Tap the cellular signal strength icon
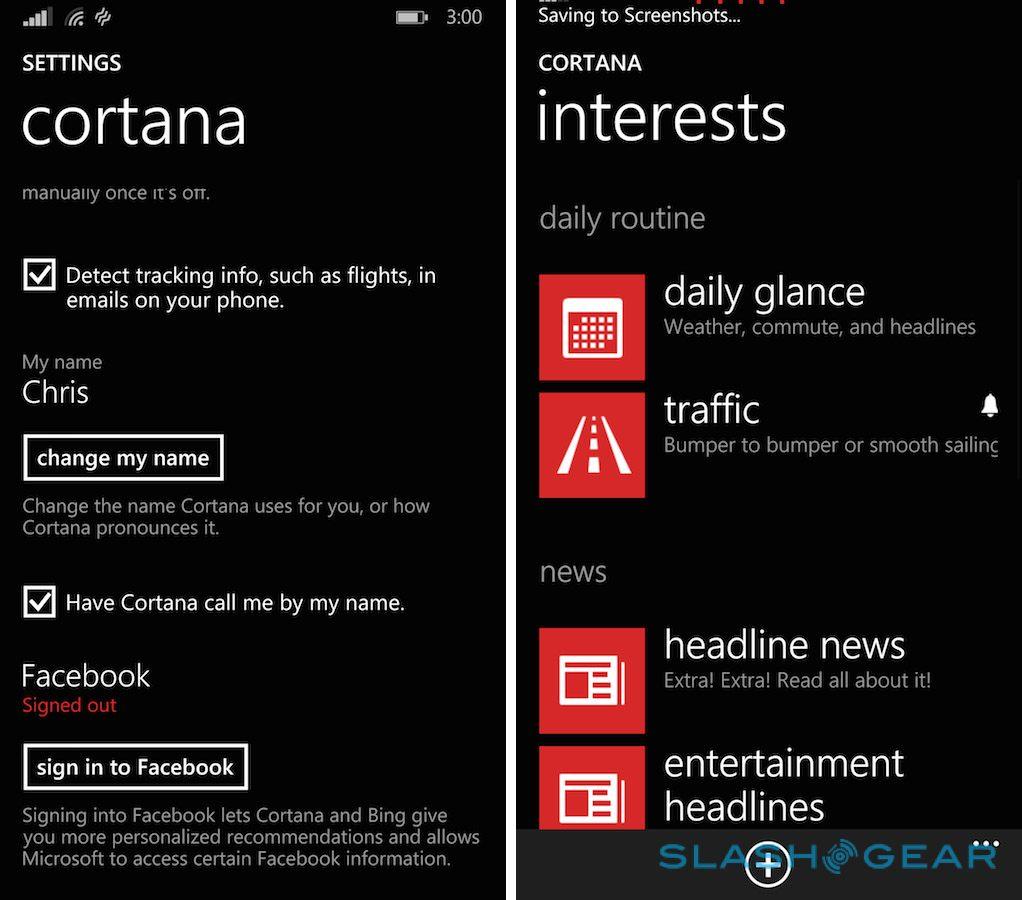1022x900 pixels. [x=37, y=17]
